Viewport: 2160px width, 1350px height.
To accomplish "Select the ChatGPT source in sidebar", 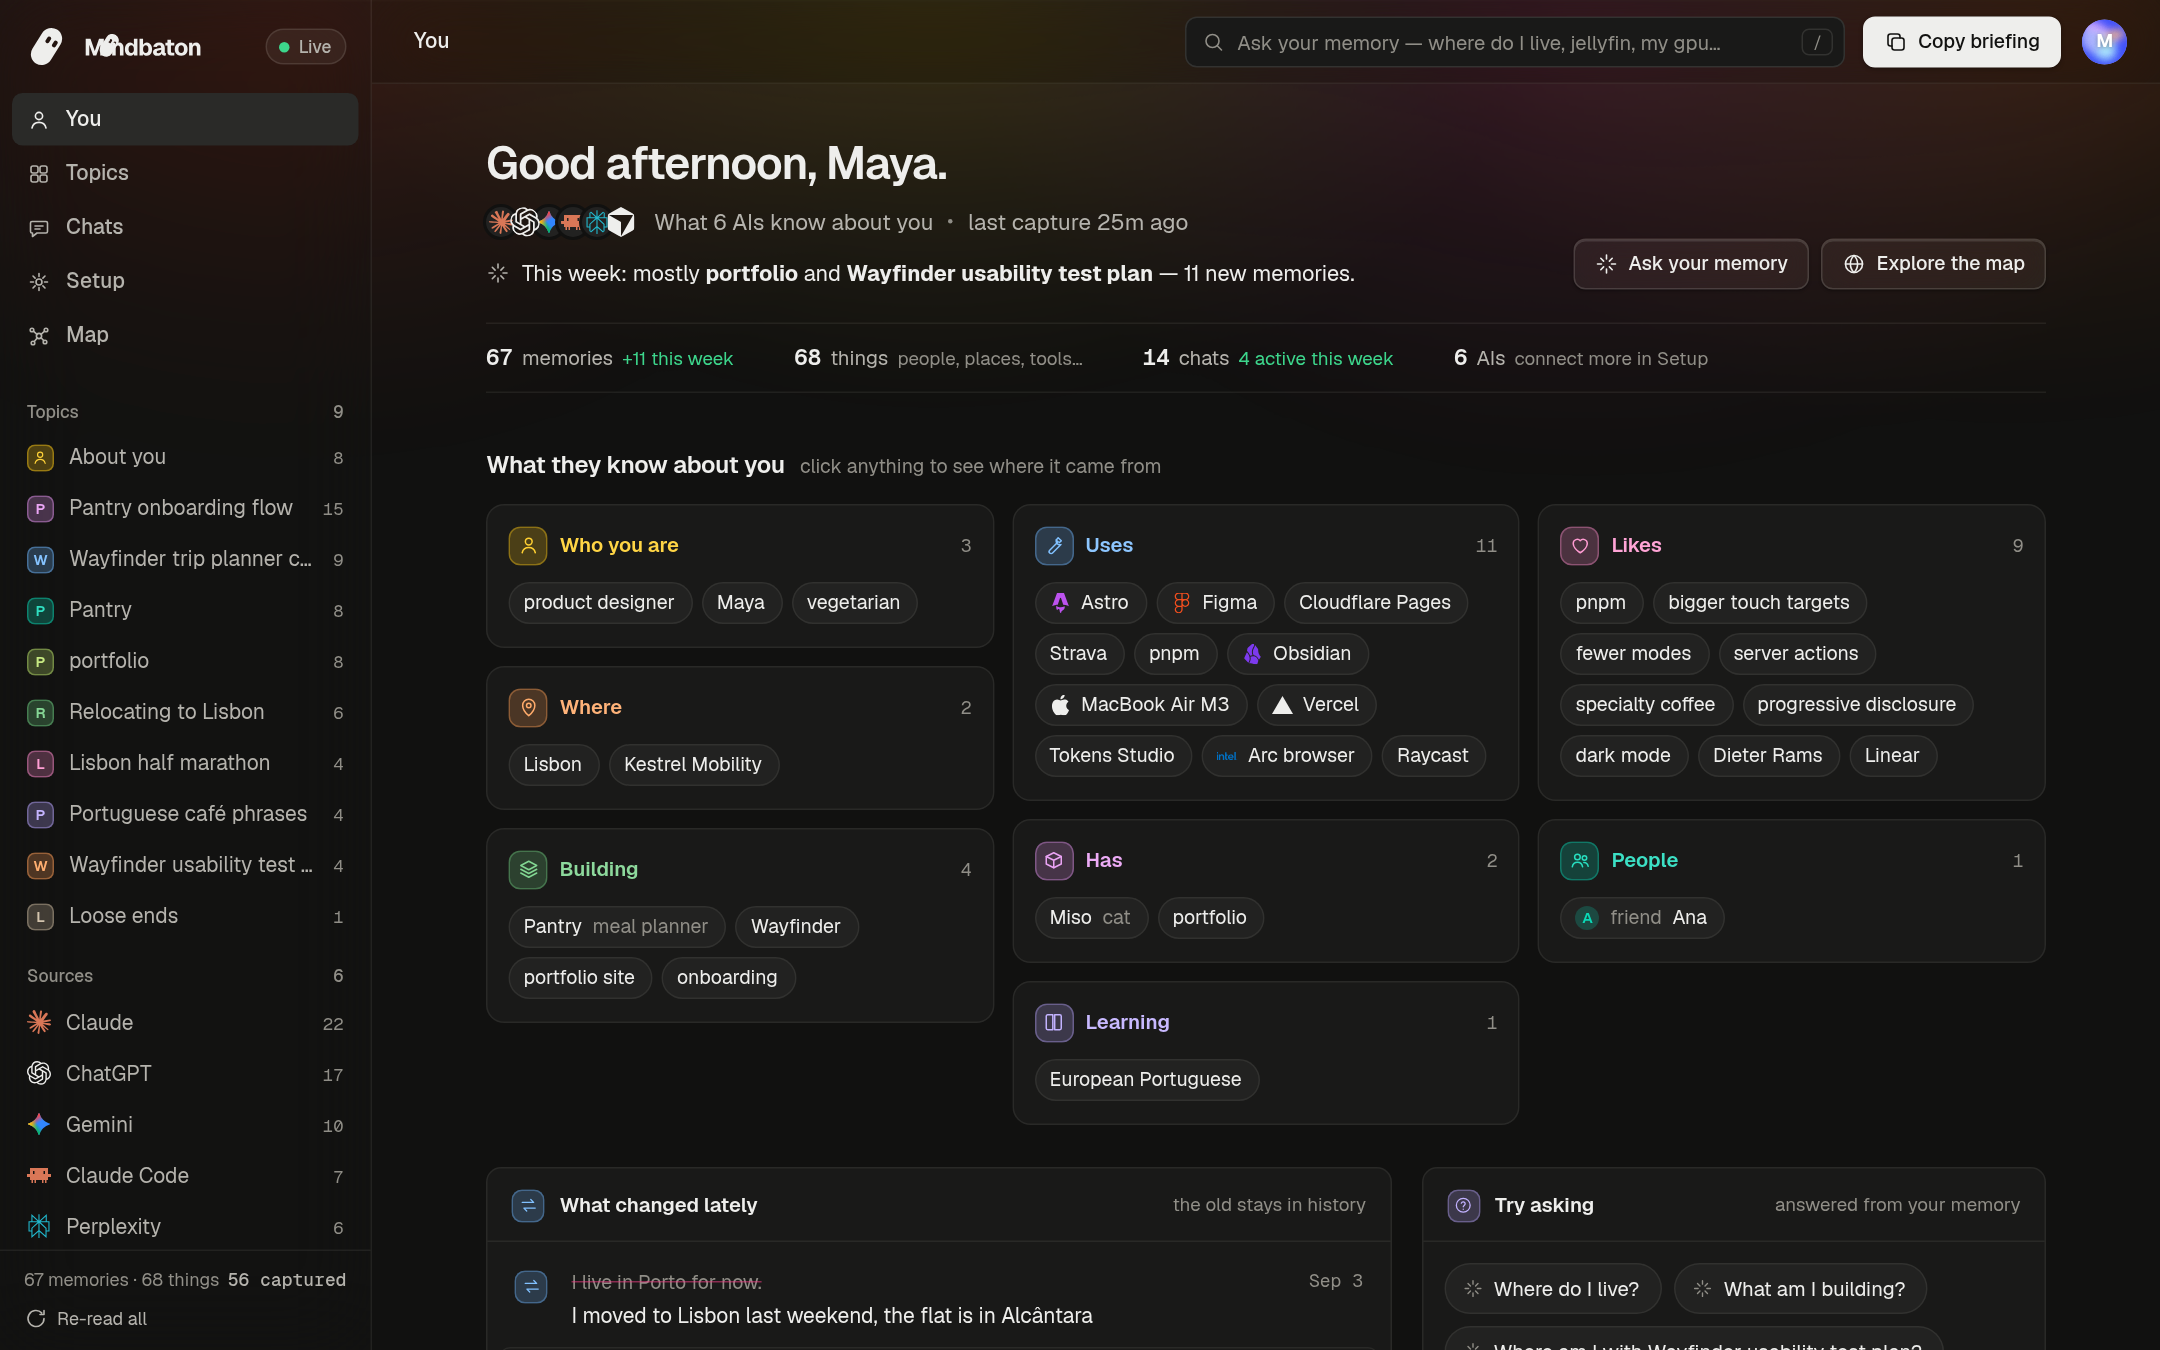I will (x=185, y=1074).
